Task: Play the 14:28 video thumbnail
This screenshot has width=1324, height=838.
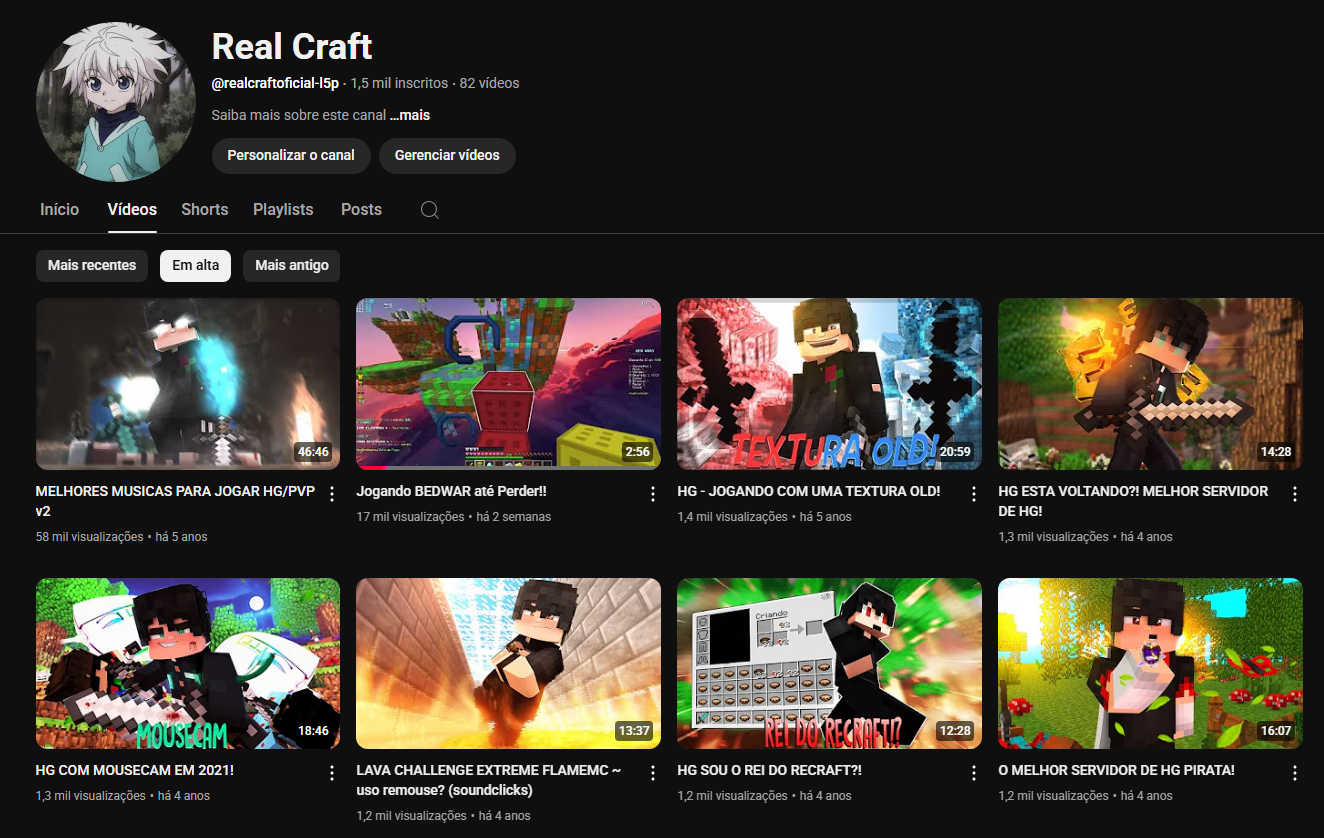Action: (1150, 384)
